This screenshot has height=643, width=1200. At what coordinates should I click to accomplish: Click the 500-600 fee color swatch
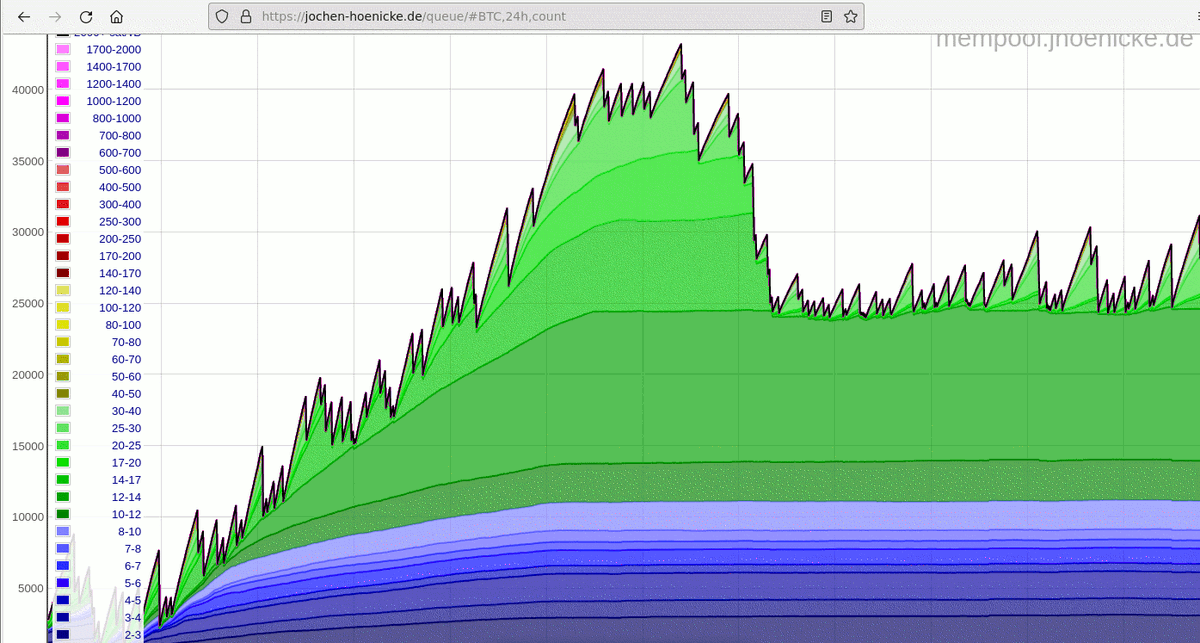coord(63,170)
